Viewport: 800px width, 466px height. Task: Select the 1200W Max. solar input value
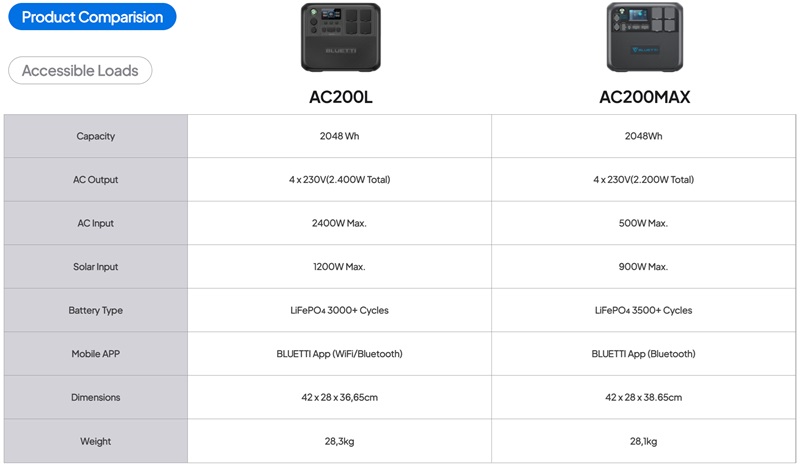[339, 267]
